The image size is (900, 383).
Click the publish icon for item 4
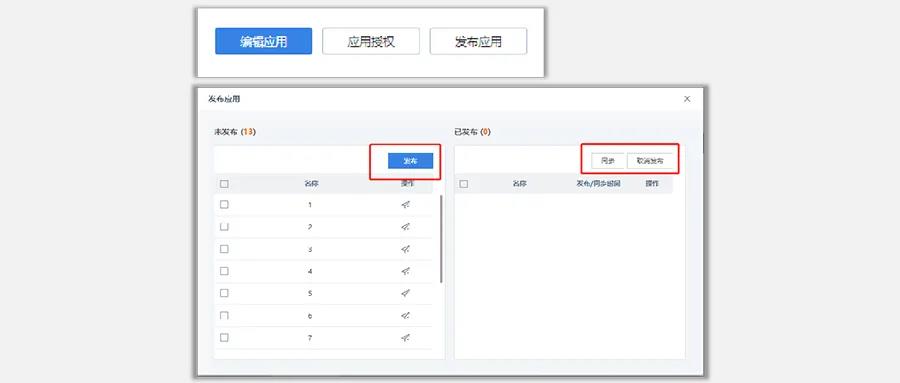tap(406, 271)
